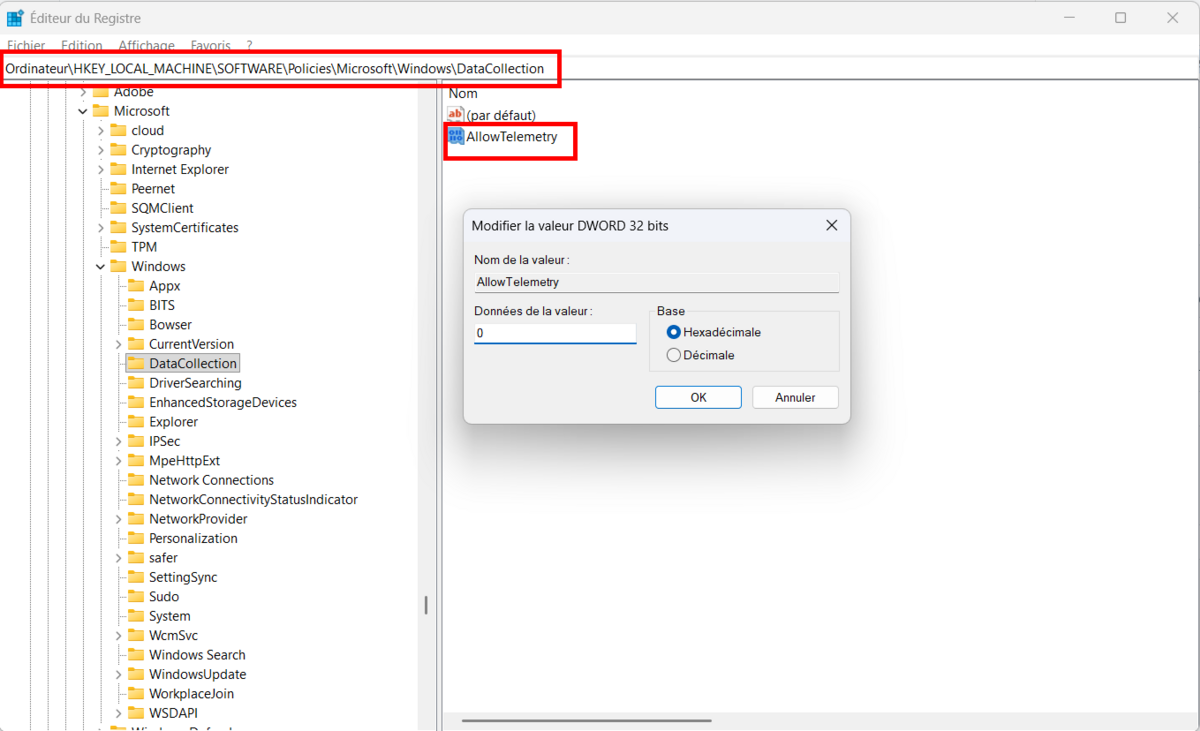
Task: Click the Sudo folder icon
Action: (135, 597)
